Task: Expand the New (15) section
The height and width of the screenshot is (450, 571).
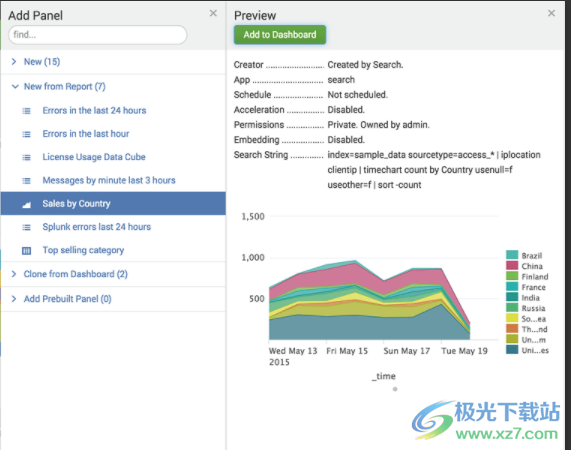Action: point(14,62)
